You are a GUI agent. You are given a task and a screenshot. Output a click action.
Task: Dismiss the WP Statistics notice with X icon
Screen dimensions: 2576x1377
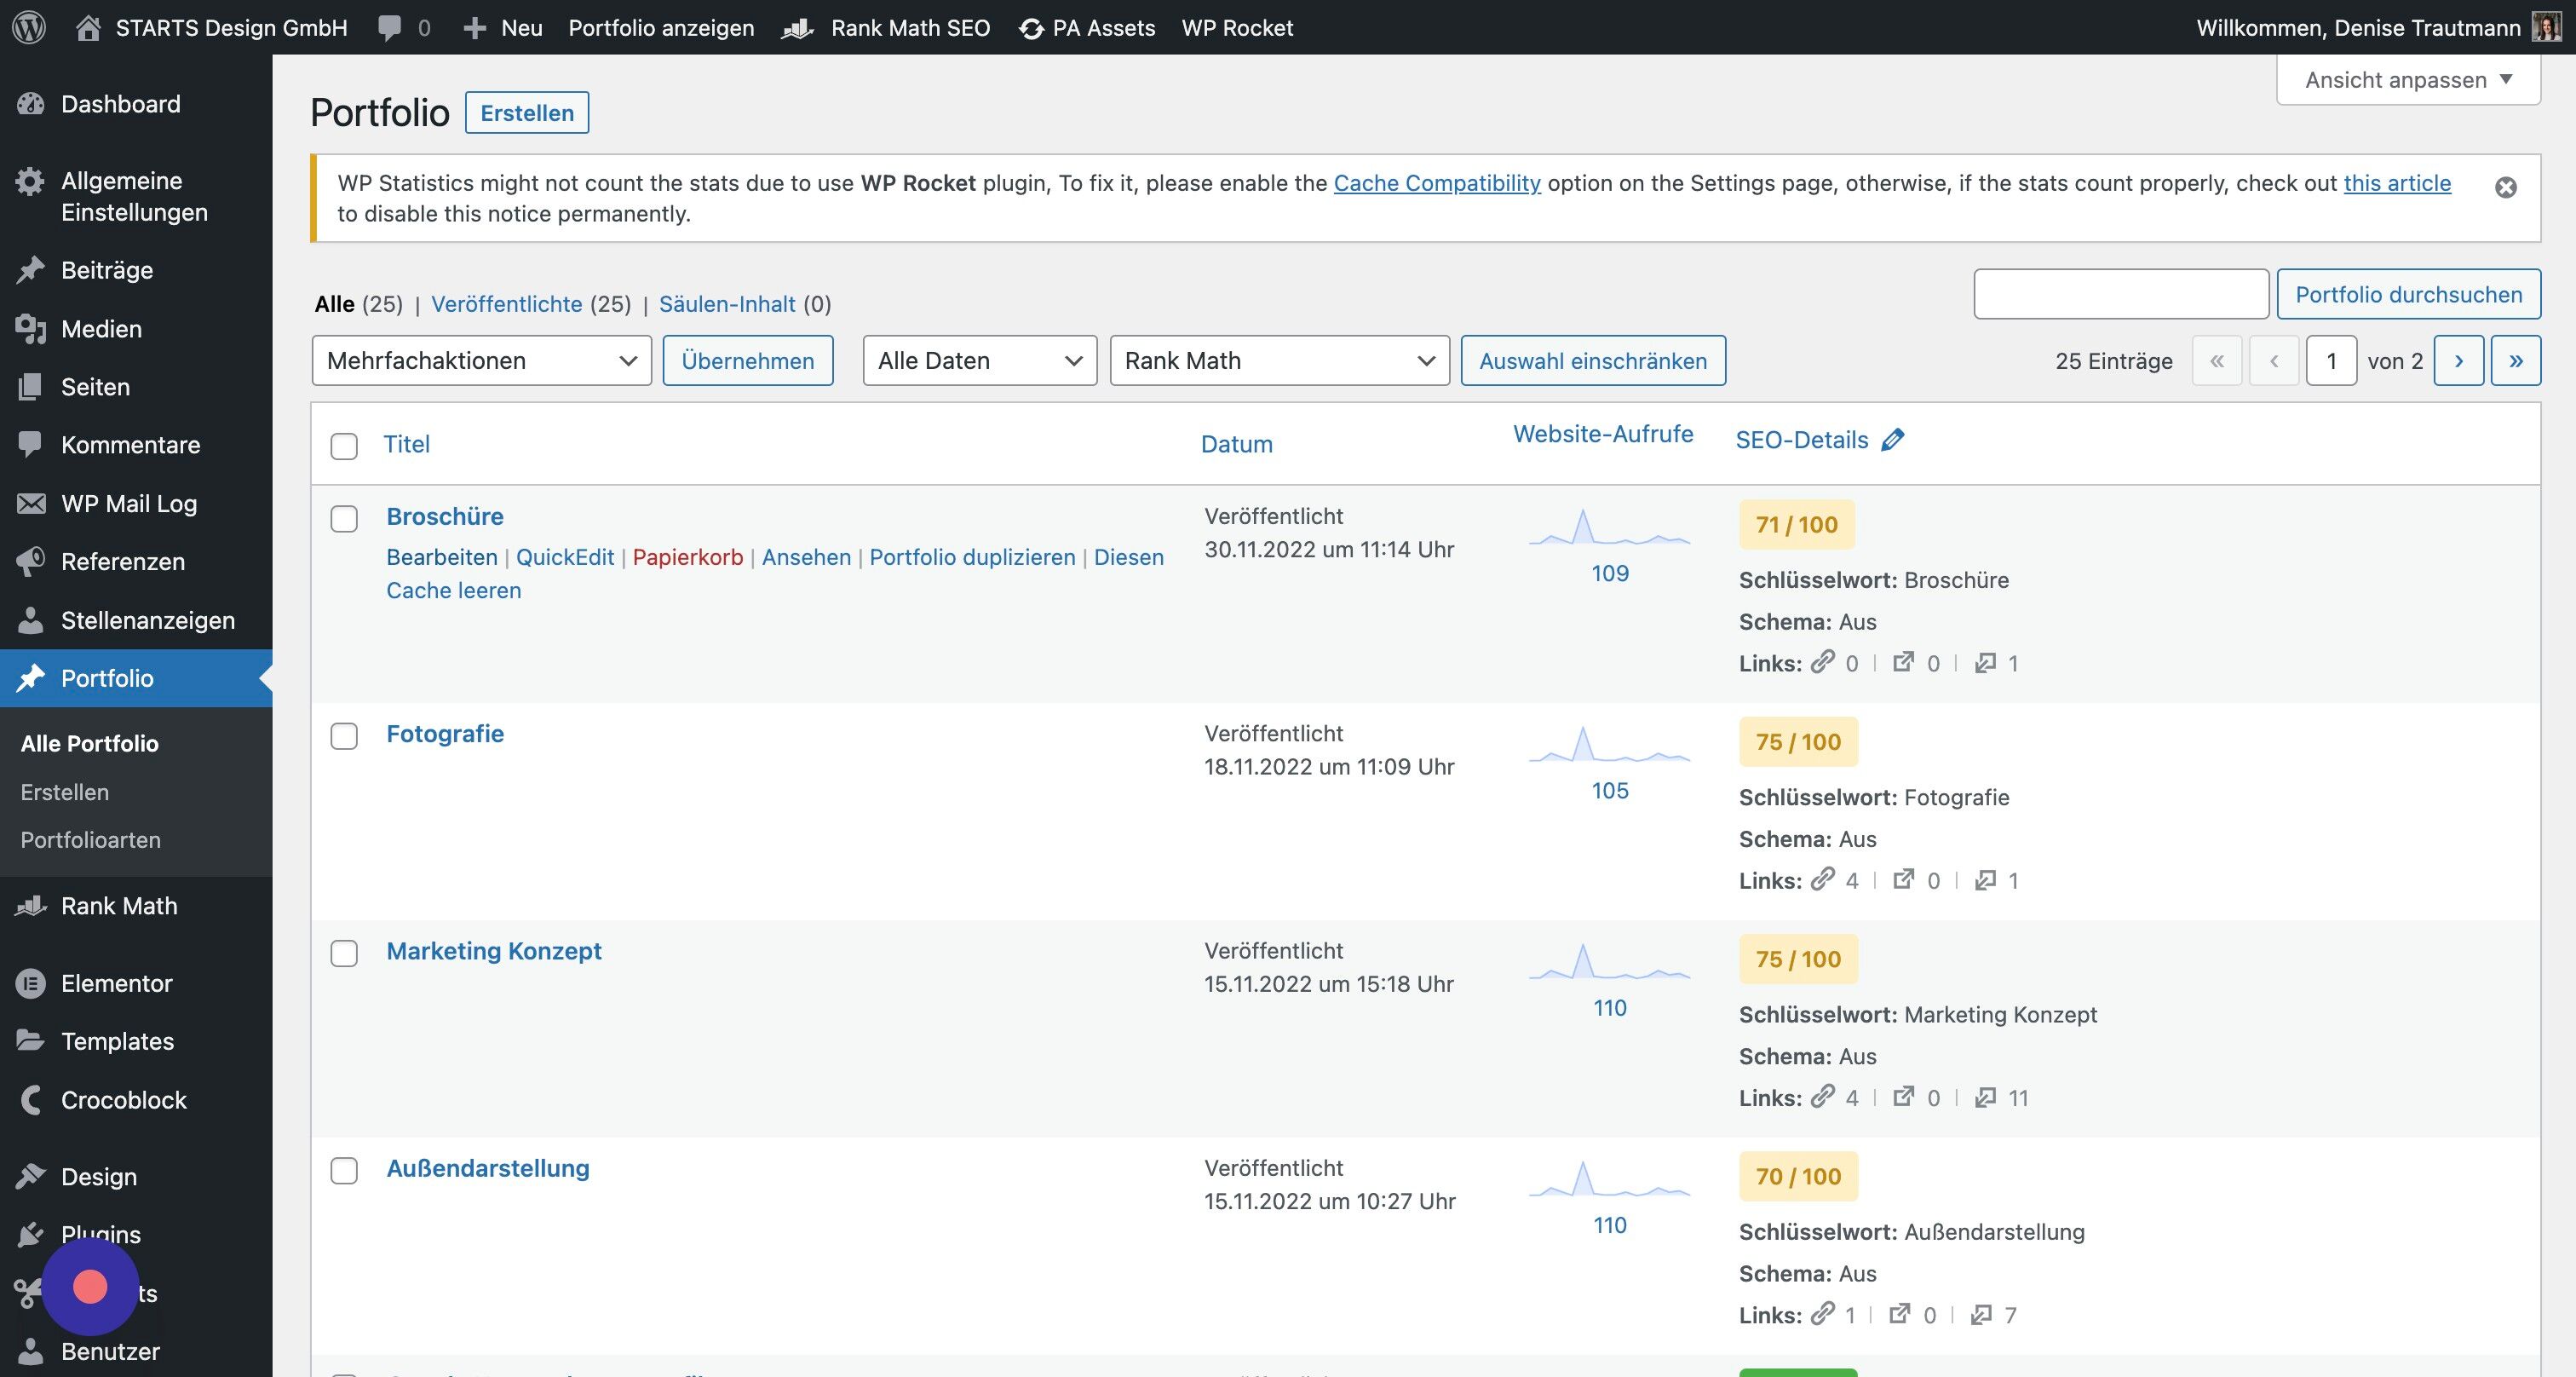click(2505, 187)
